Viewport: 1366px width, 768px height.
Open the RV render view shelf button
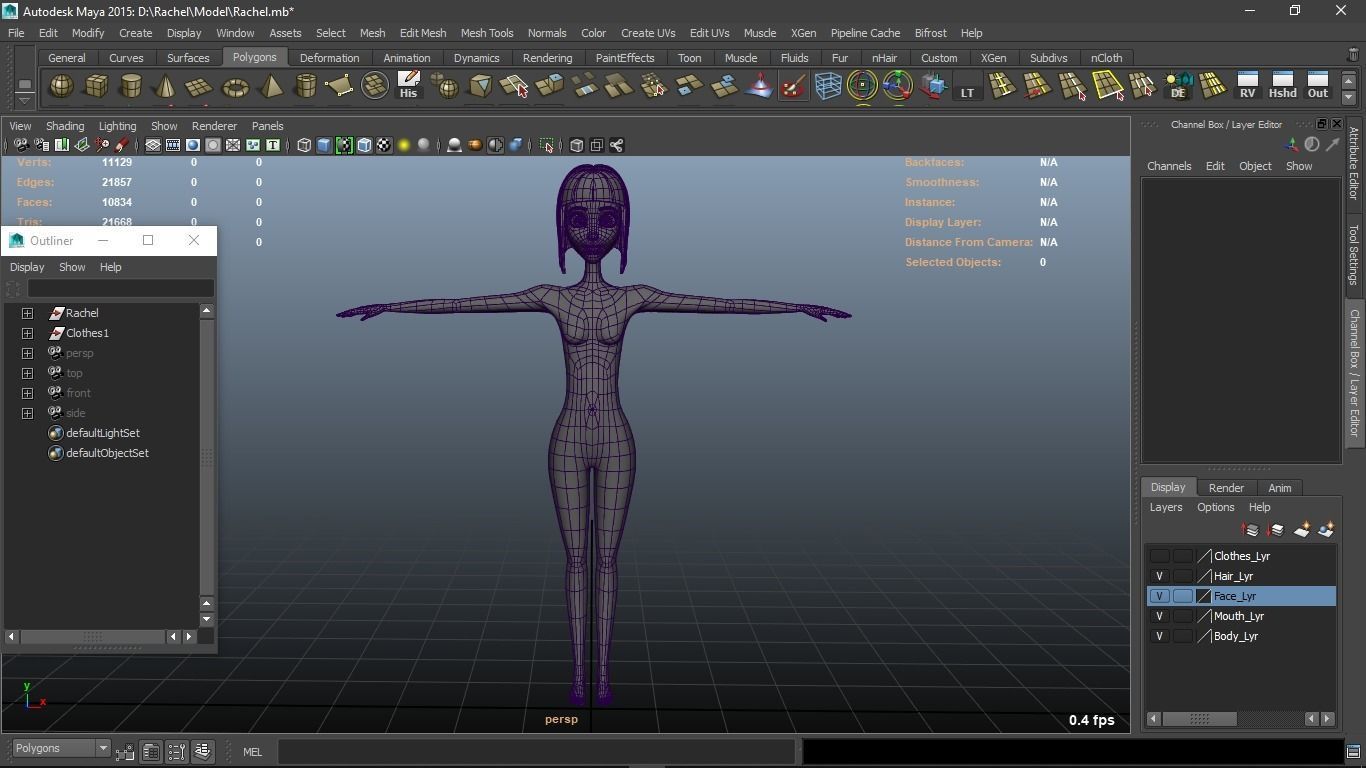1247,86
